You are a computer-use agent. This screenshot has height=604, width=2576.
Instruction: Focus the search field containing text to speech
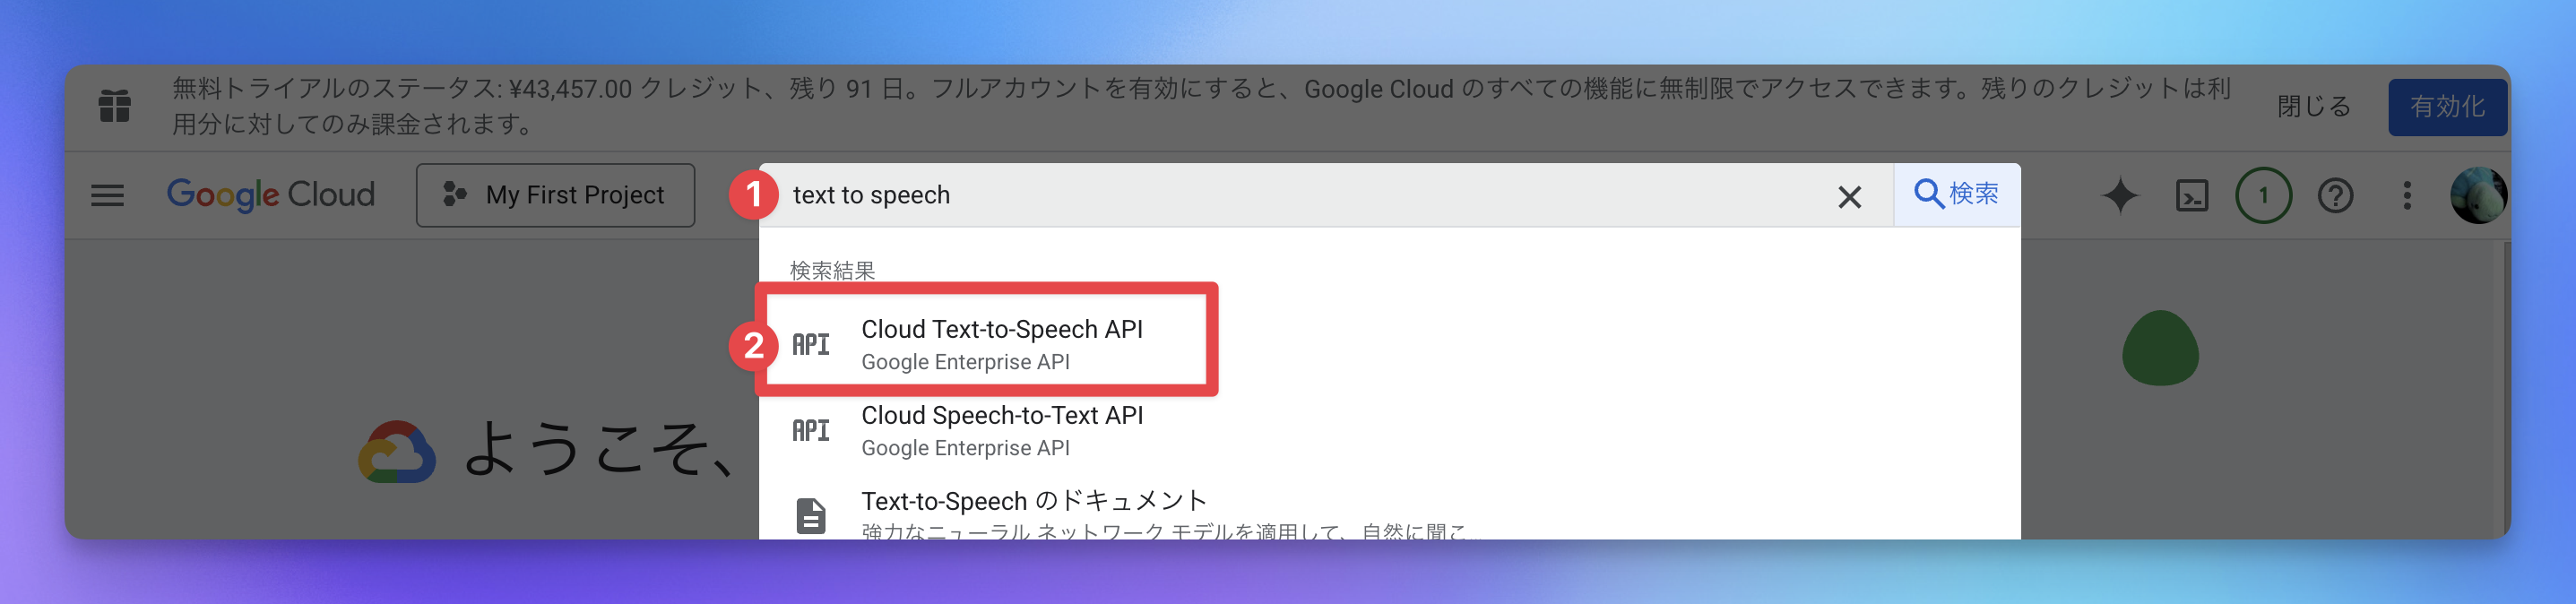coord(1300,195)
